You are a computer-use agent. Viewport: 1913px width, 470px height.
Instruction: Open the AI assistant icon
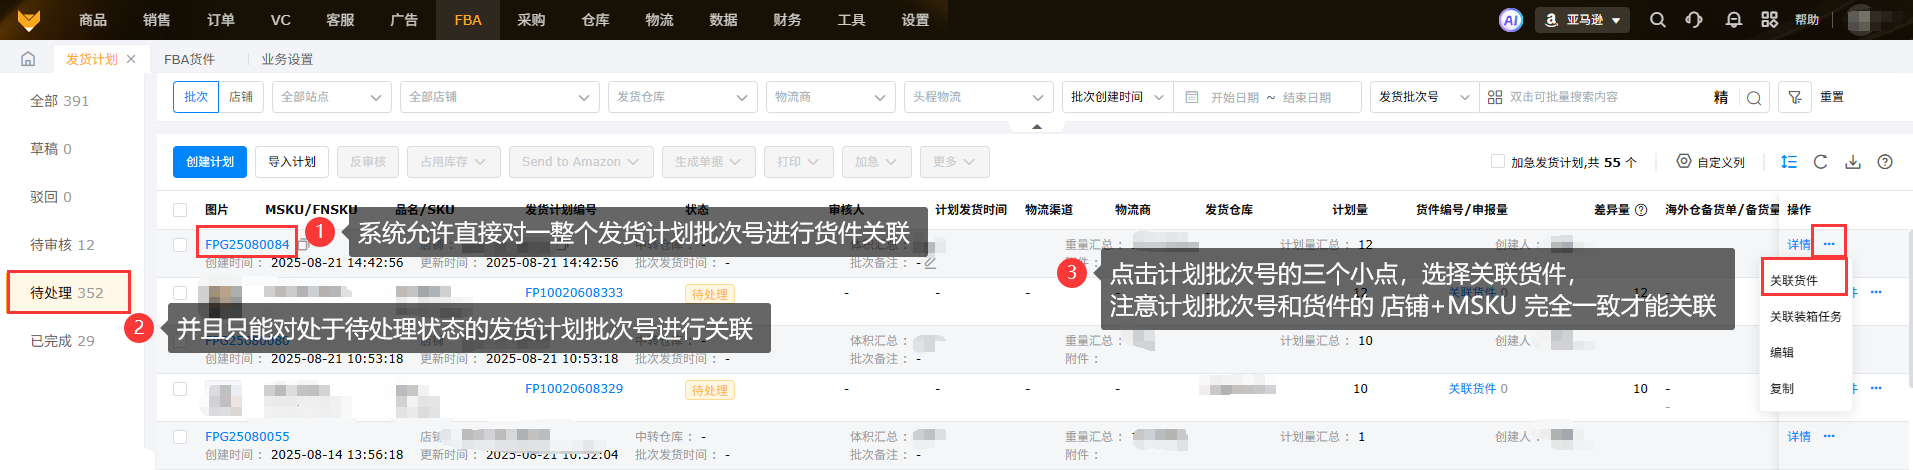click(1510, 19)
